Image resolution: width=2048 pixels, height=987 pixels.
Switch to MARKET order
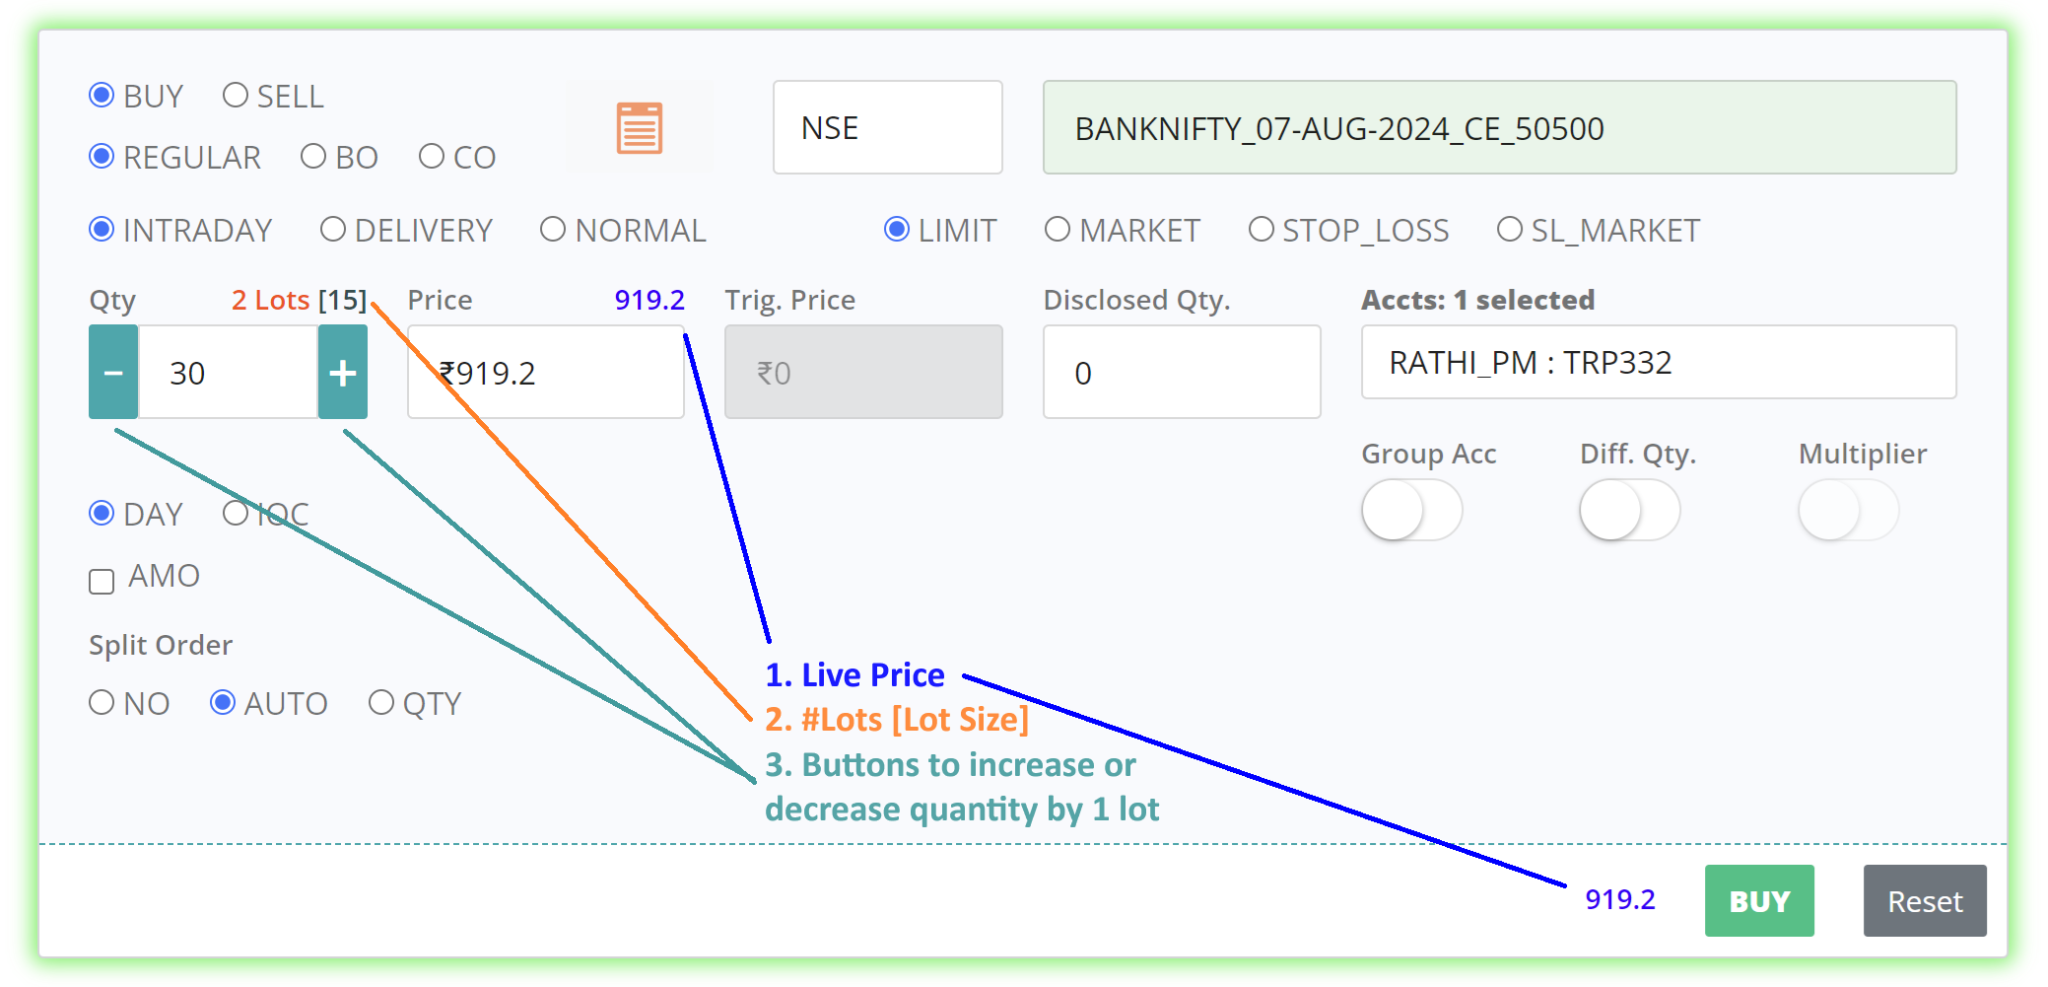point(1058,229)
